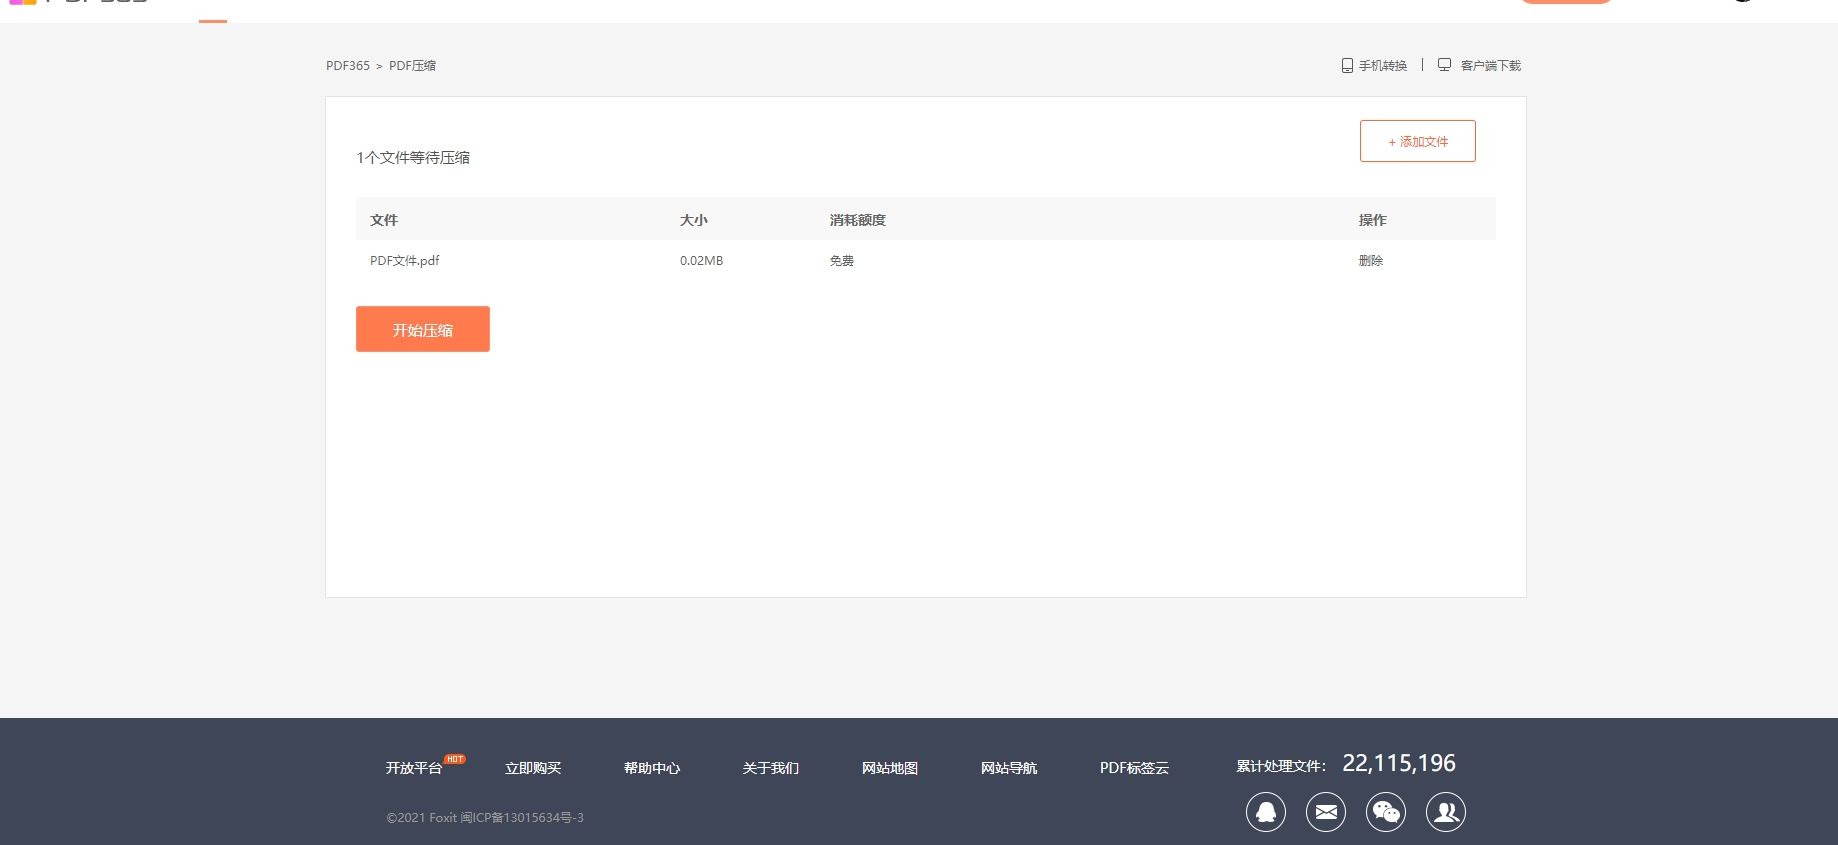Viewport: 1838px width, 845px height.
Task: Click the 网站导航 footer link
Action: click(x=1008, y=768)
